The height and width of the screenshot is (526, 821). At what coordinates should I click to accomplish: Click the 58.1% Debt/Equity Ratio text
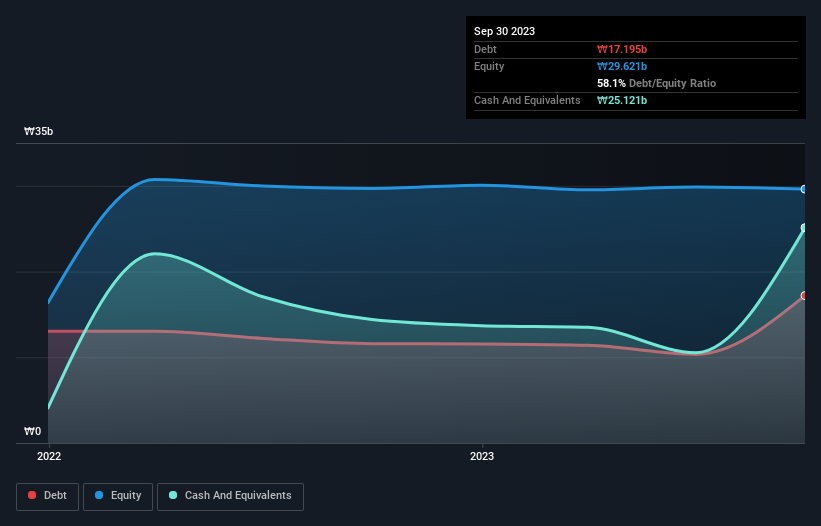point(657,83)
